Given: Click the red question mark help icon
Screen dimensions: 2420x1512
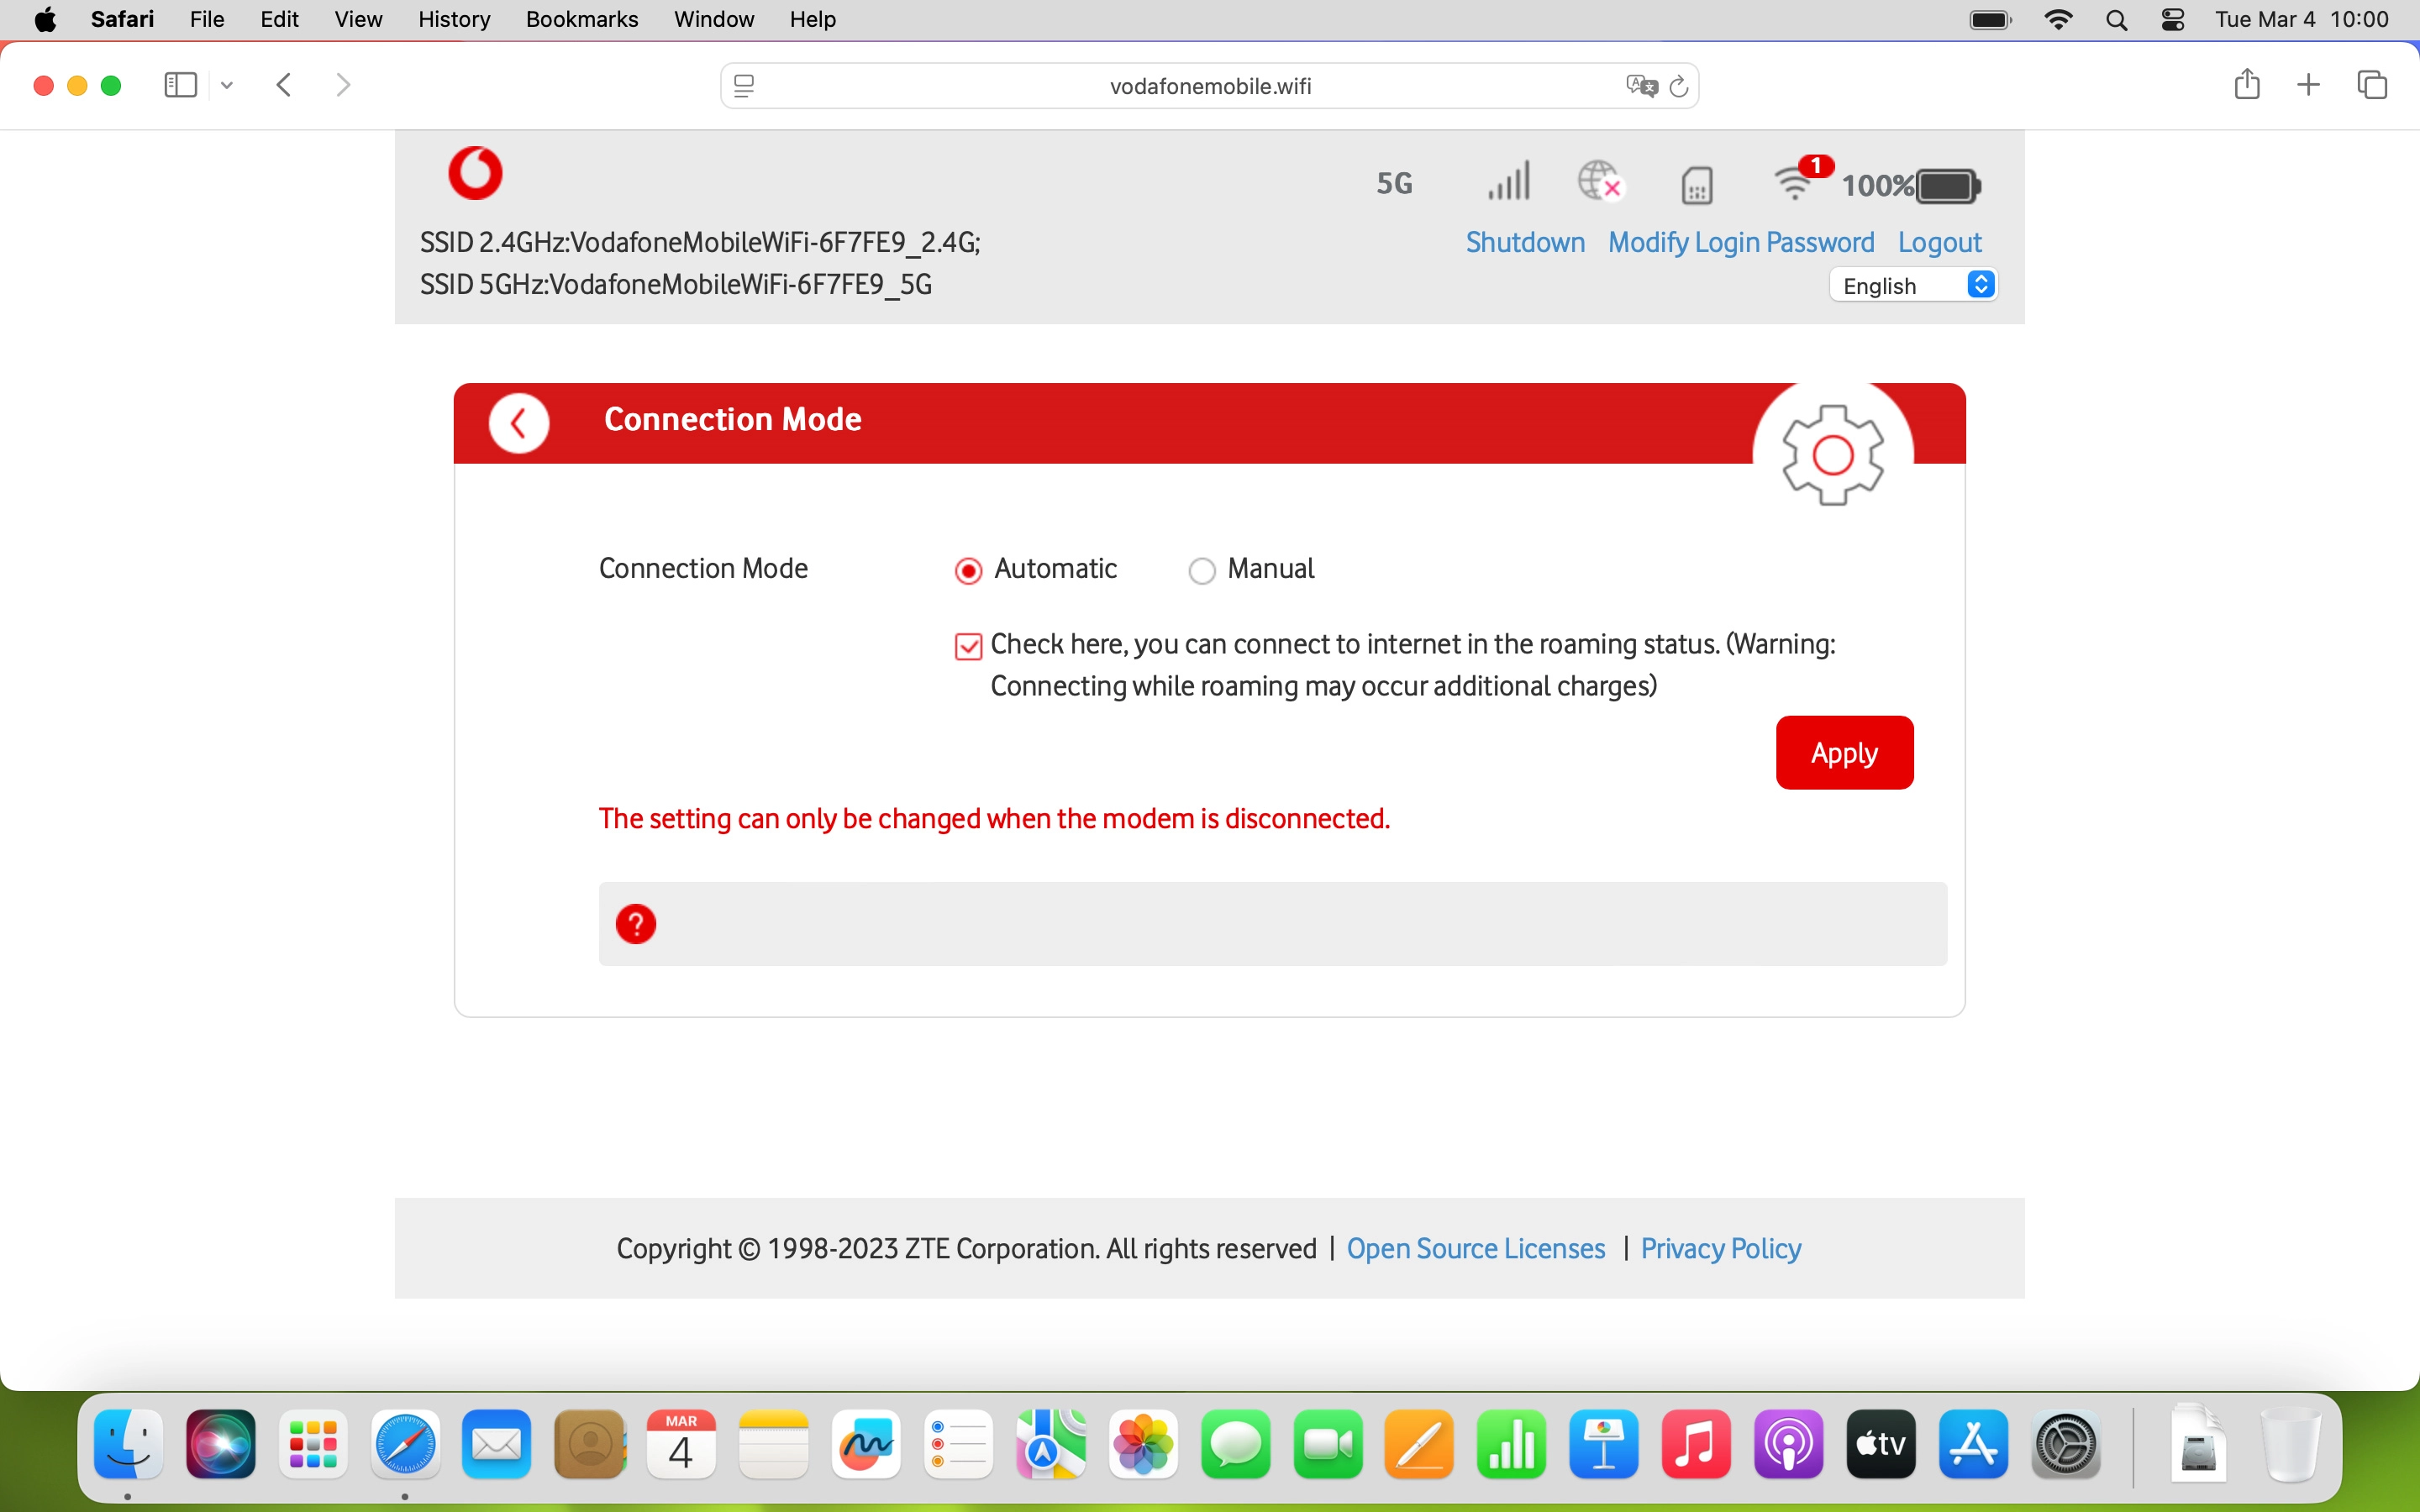Looking at the screenshot, I should click(x=636, y=924).
